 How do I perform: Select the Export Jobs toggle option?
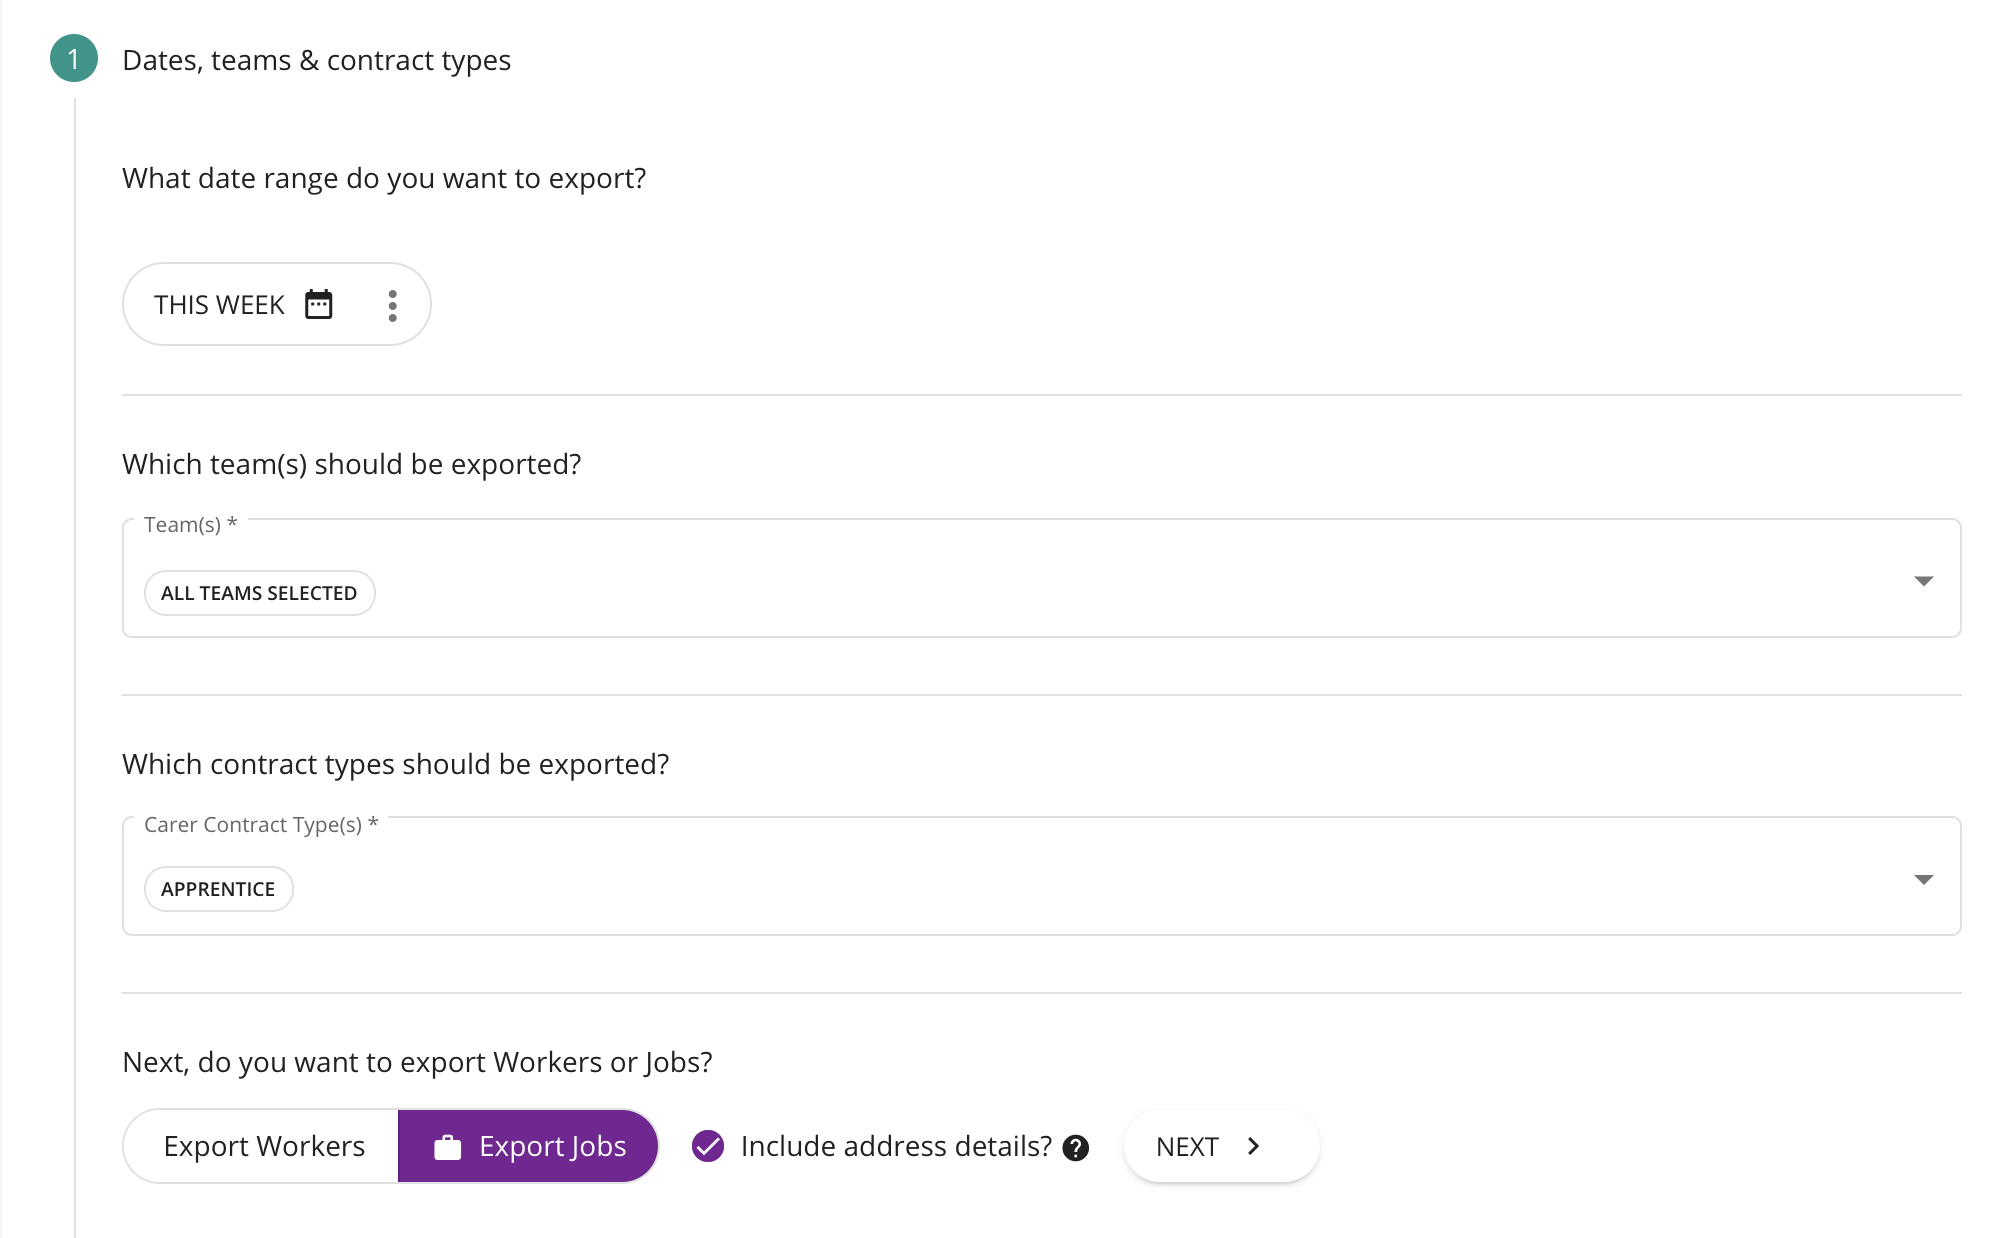pos(528,1146)
